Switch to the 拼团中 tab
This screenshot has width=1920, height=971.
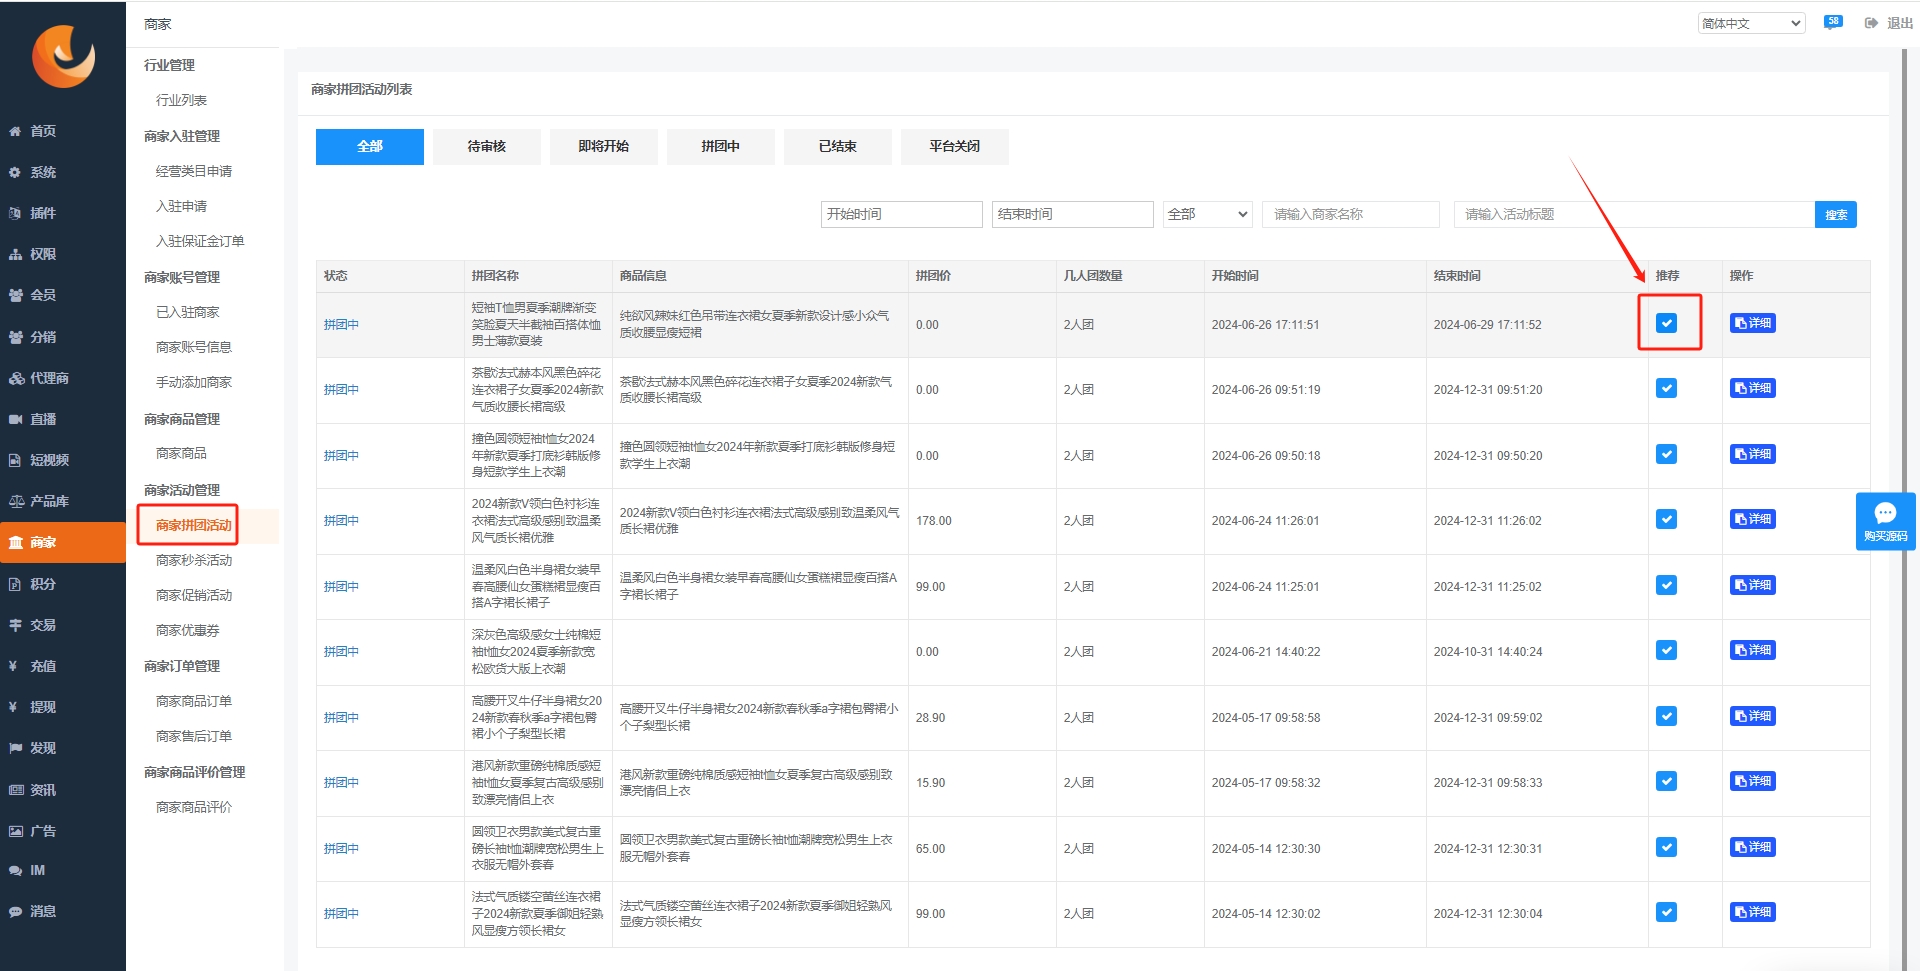pyautogui.click(x=721, y=146)
